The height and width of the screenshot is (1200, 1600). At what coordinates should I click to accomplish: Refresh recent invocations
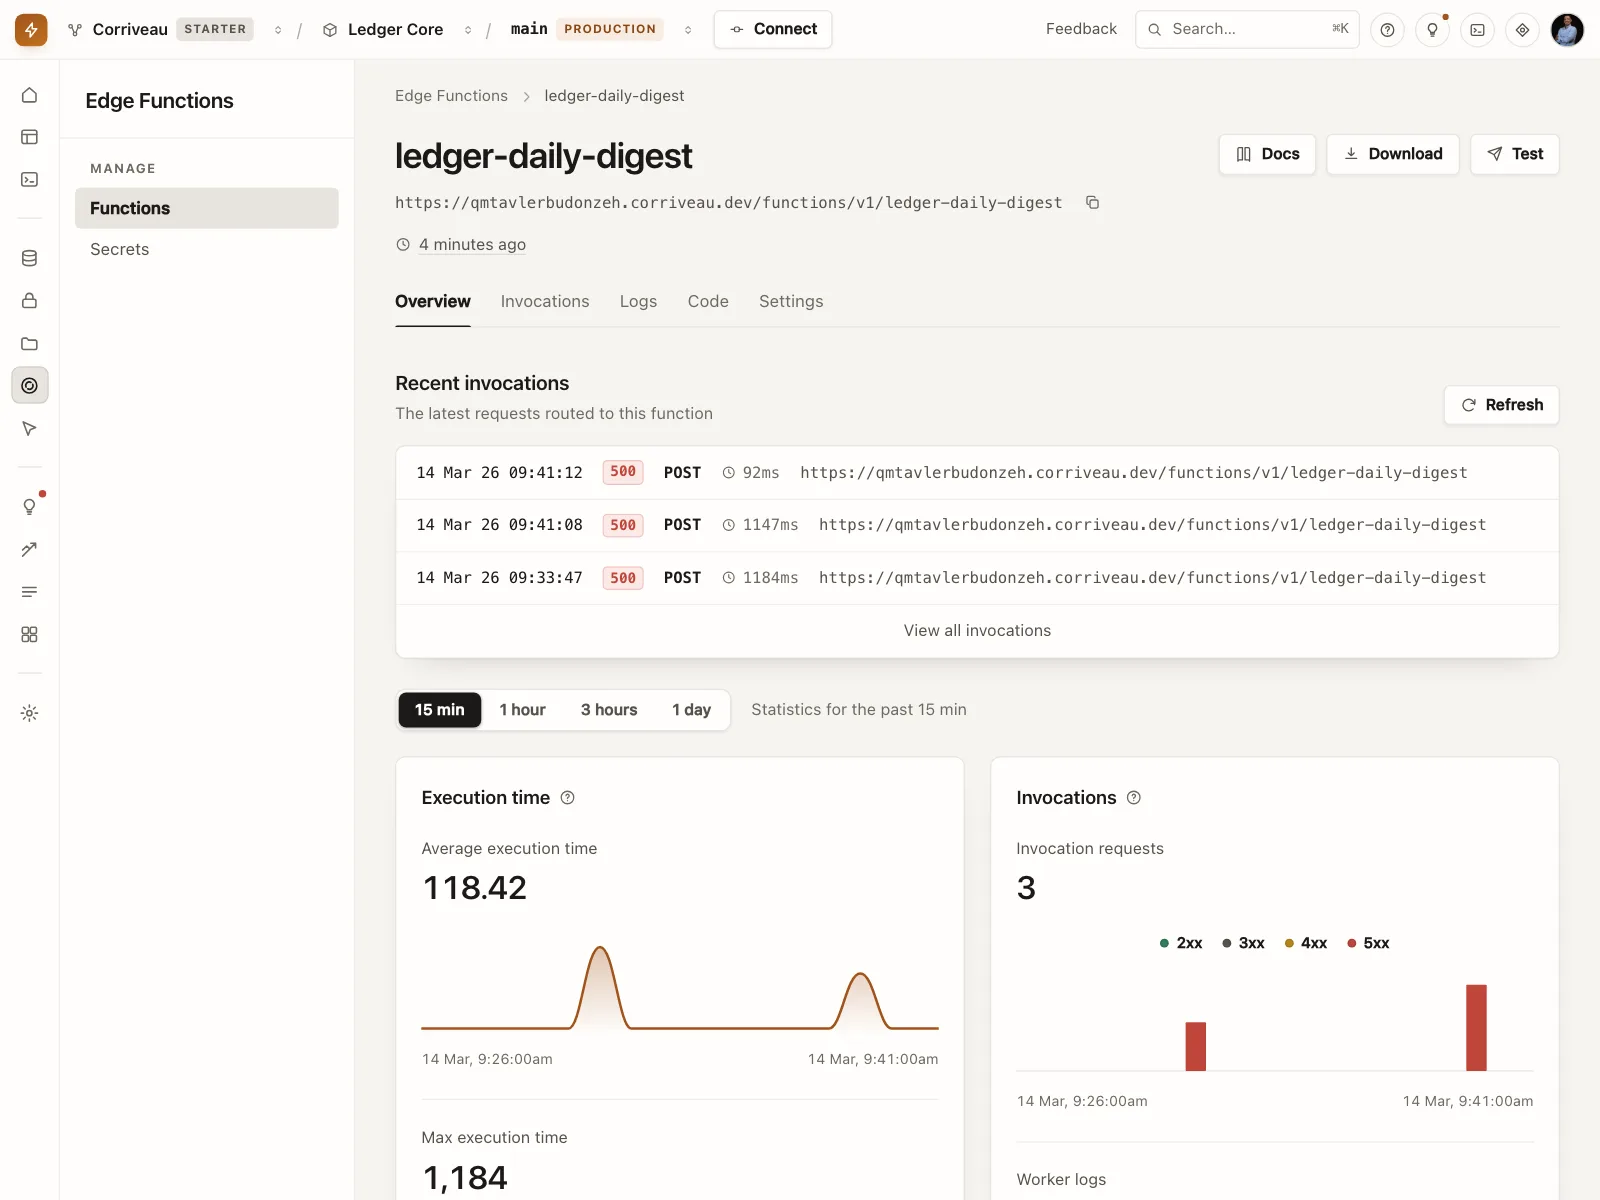(1502, 405)
